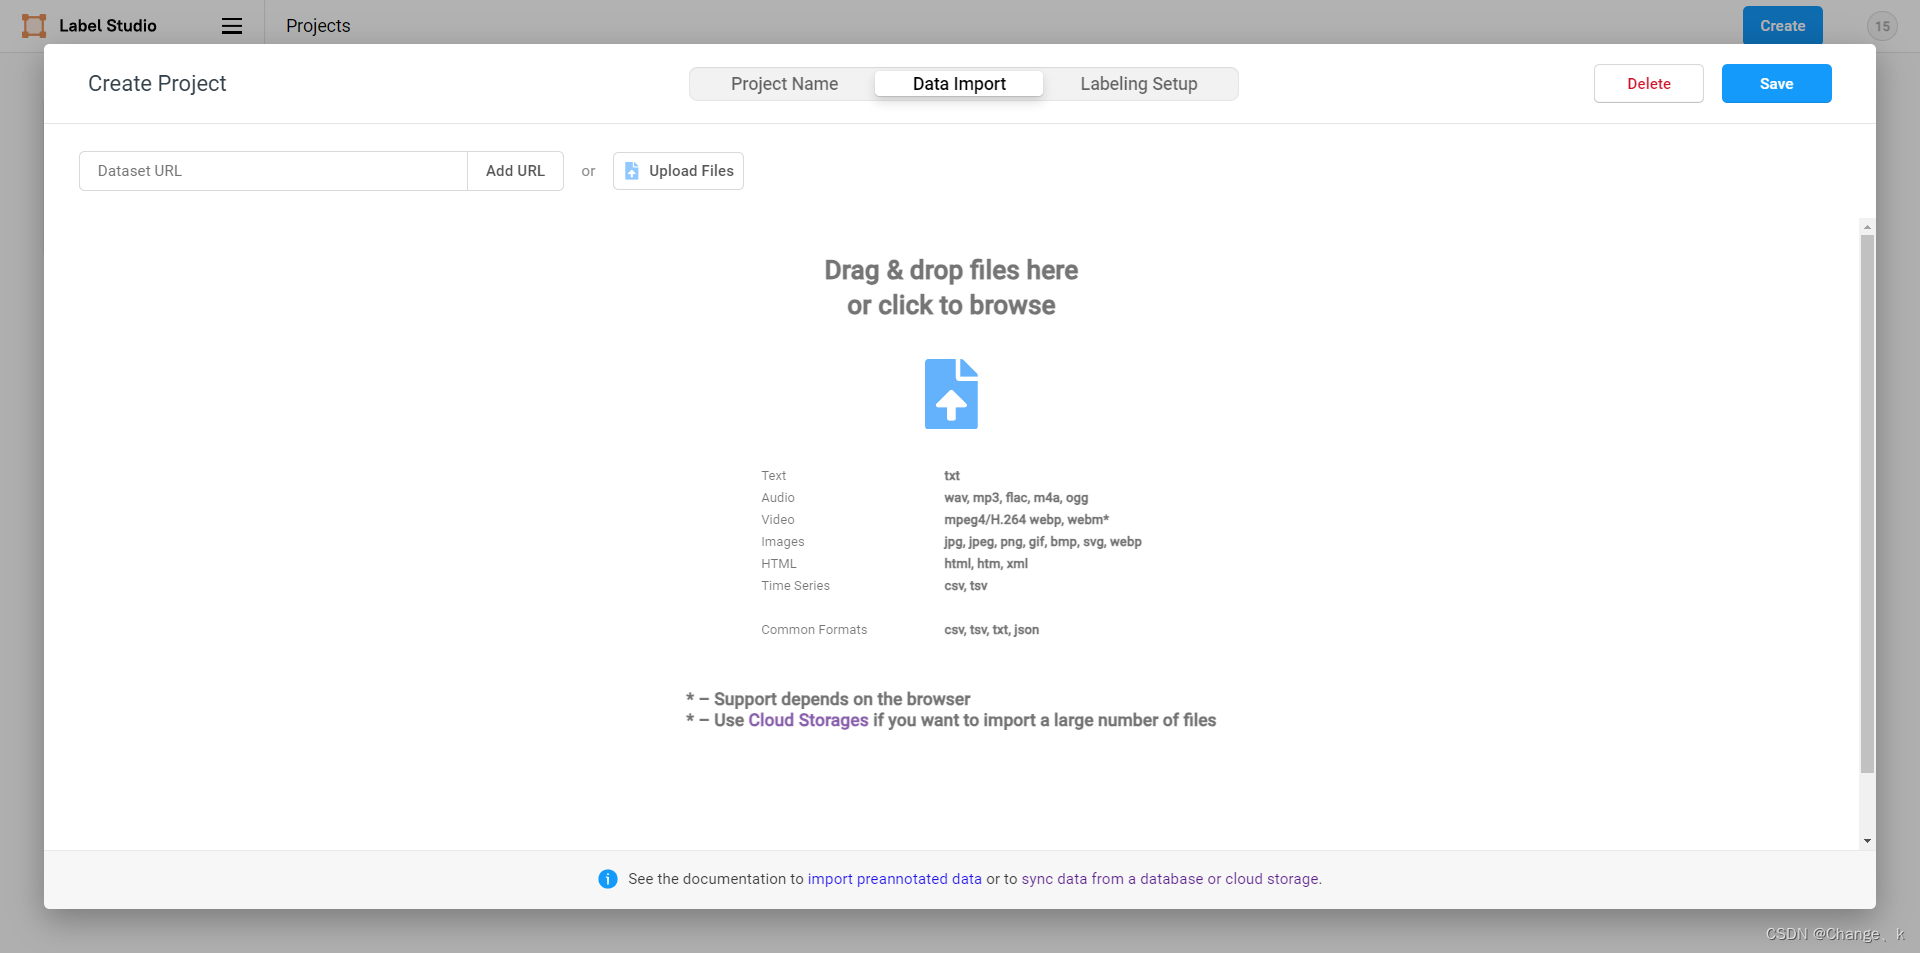Open the Projects breadcrumb

coord(318,26)
